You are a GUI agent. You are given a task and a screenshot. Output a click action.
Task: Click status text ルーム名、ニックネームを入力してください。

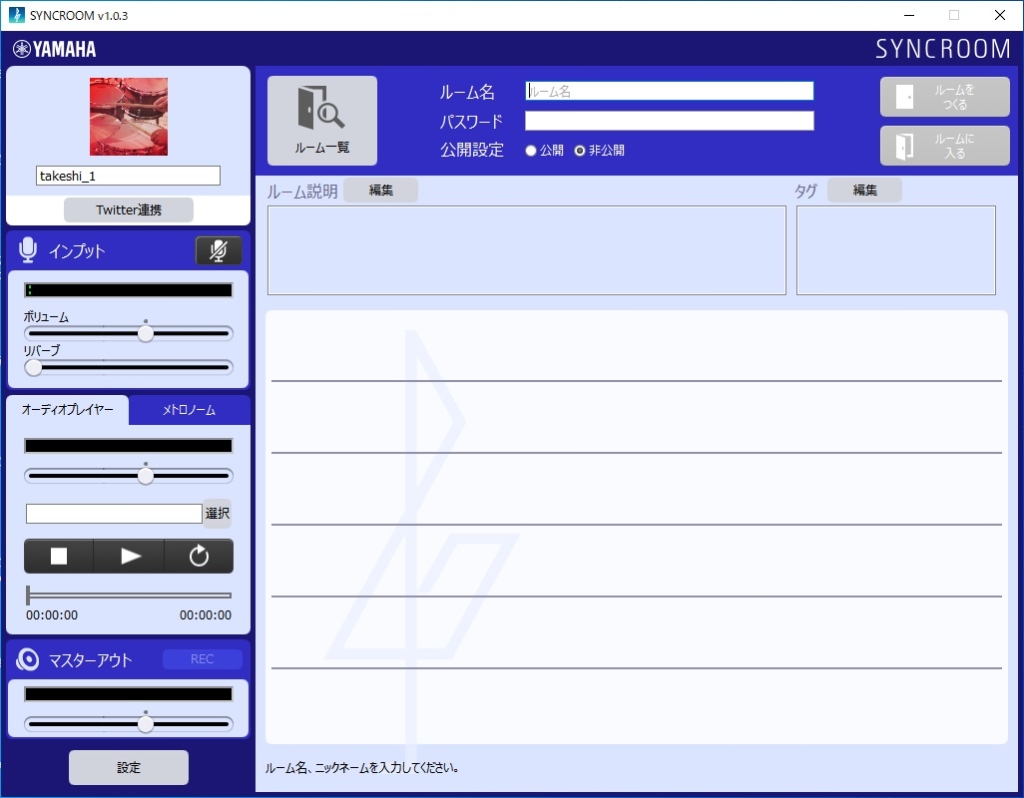[361, 768]
